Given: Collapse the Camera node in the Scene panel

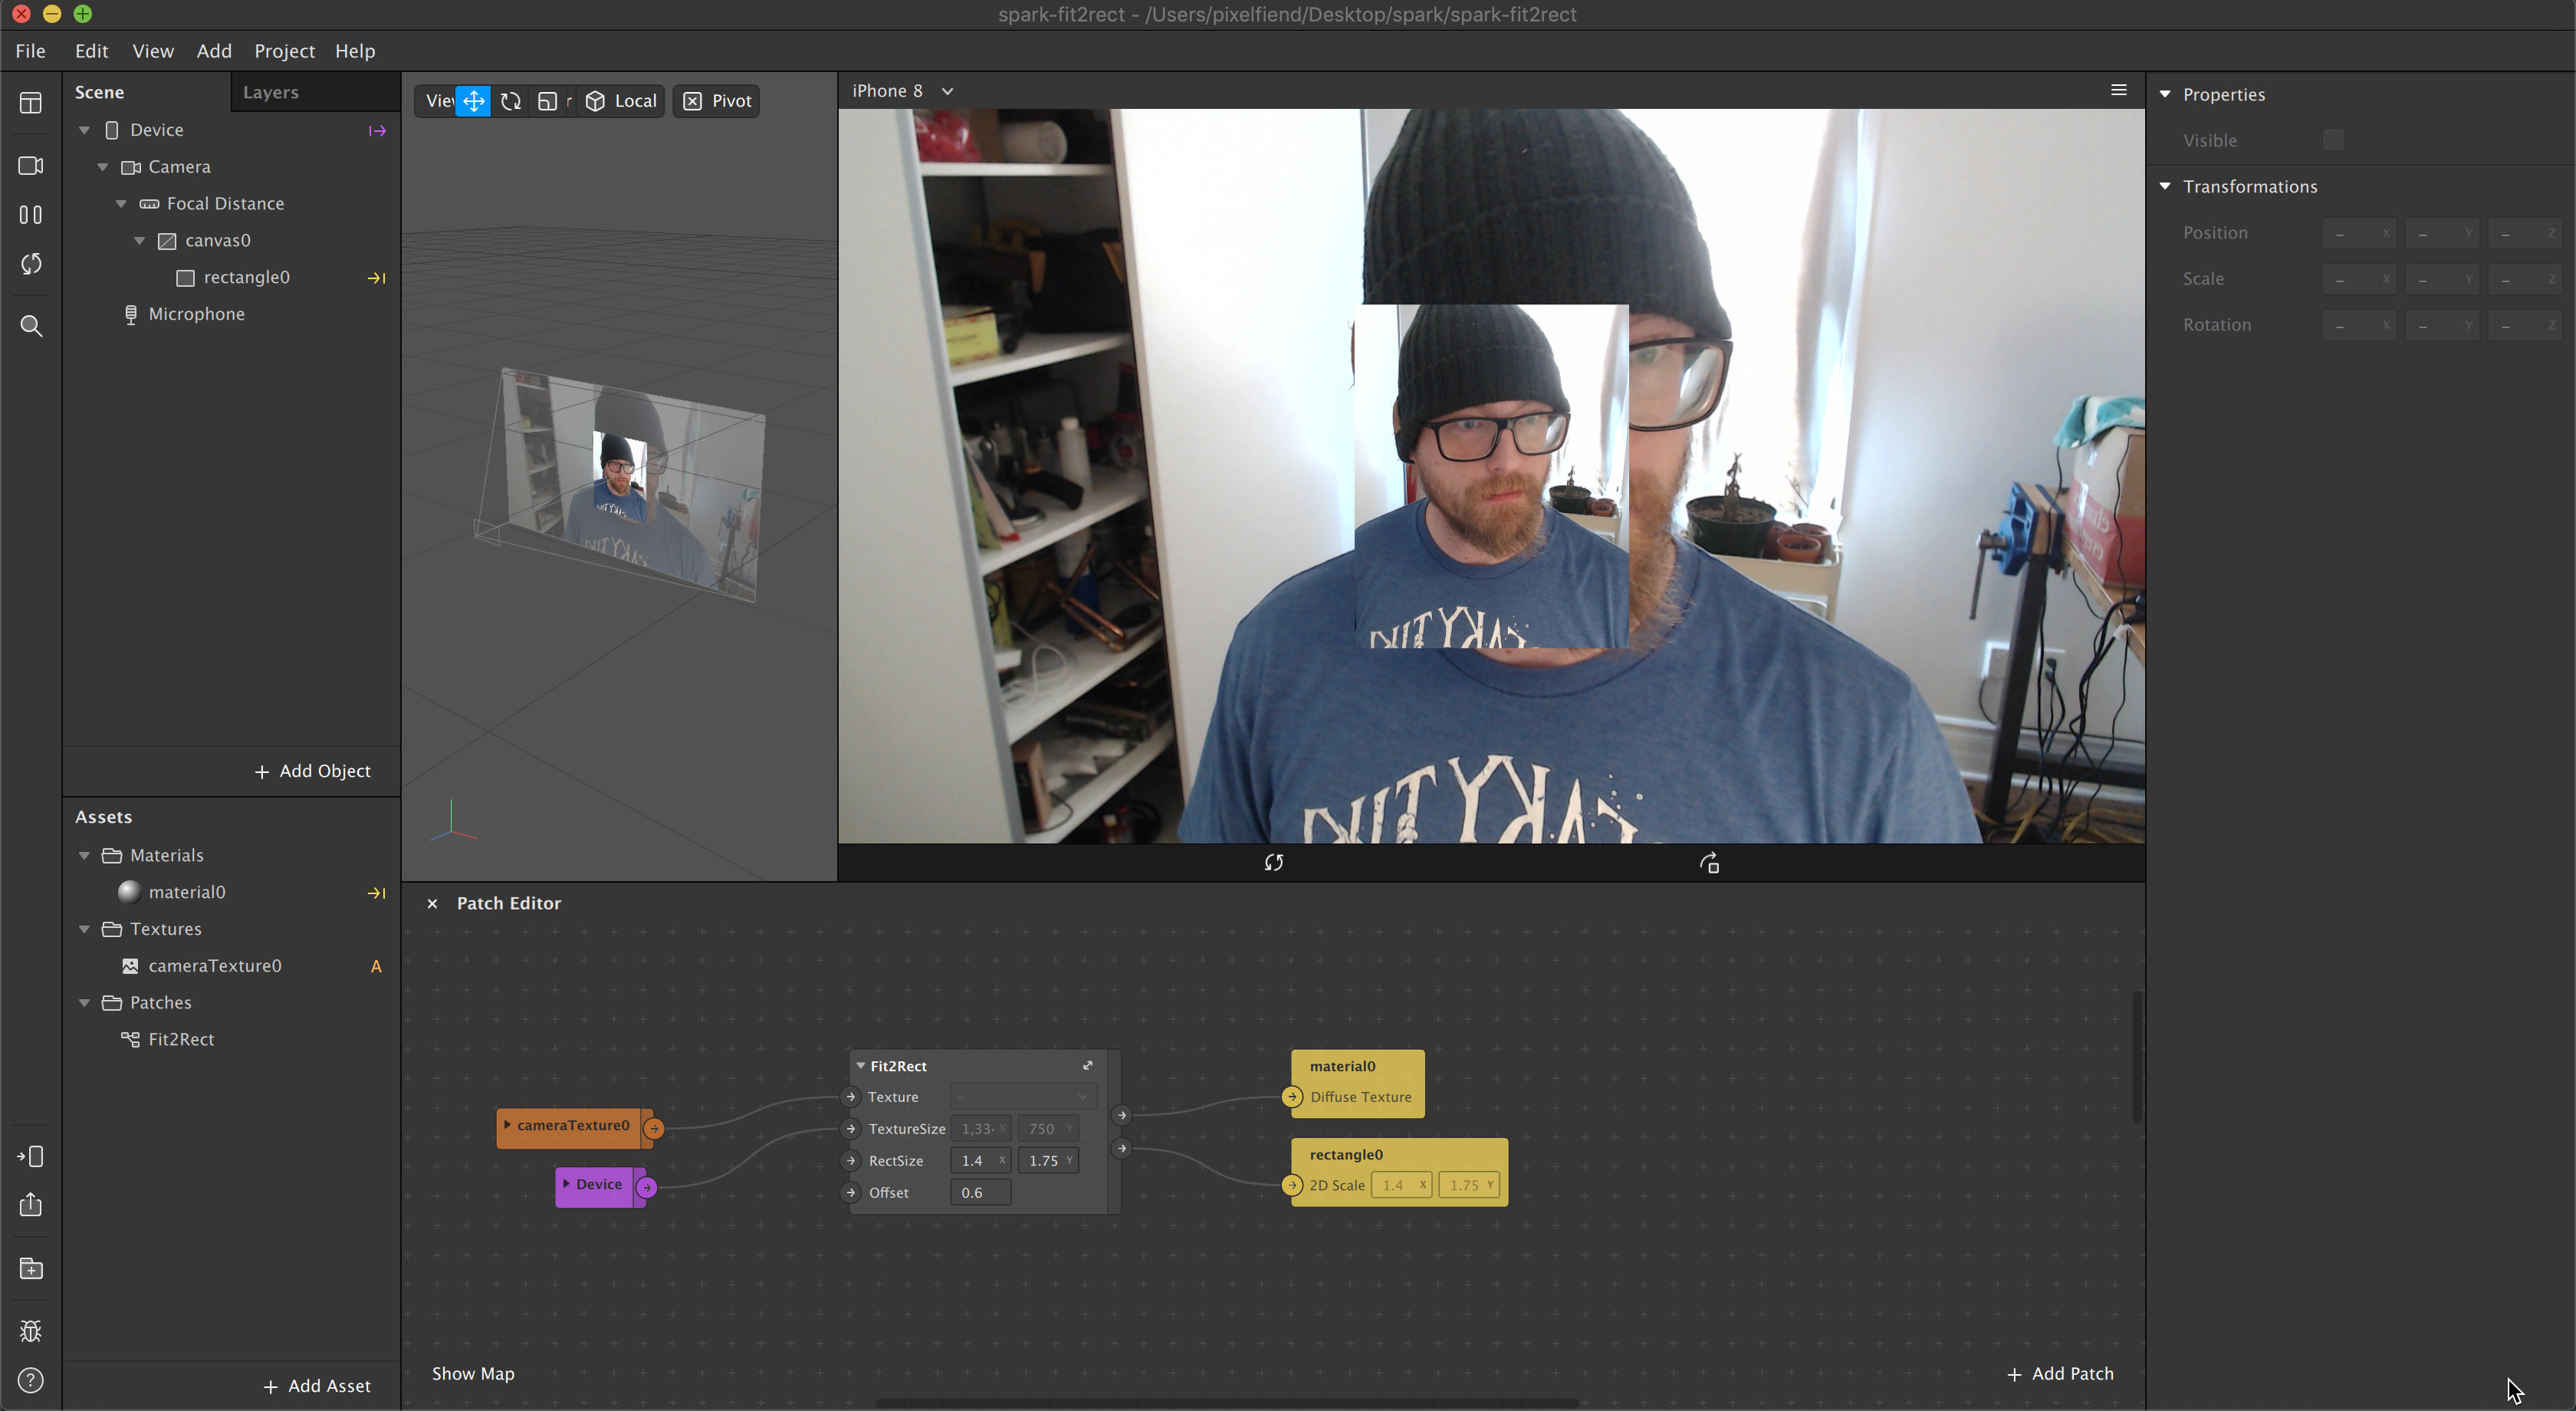Looking at the screenshot, I should 103,167.
